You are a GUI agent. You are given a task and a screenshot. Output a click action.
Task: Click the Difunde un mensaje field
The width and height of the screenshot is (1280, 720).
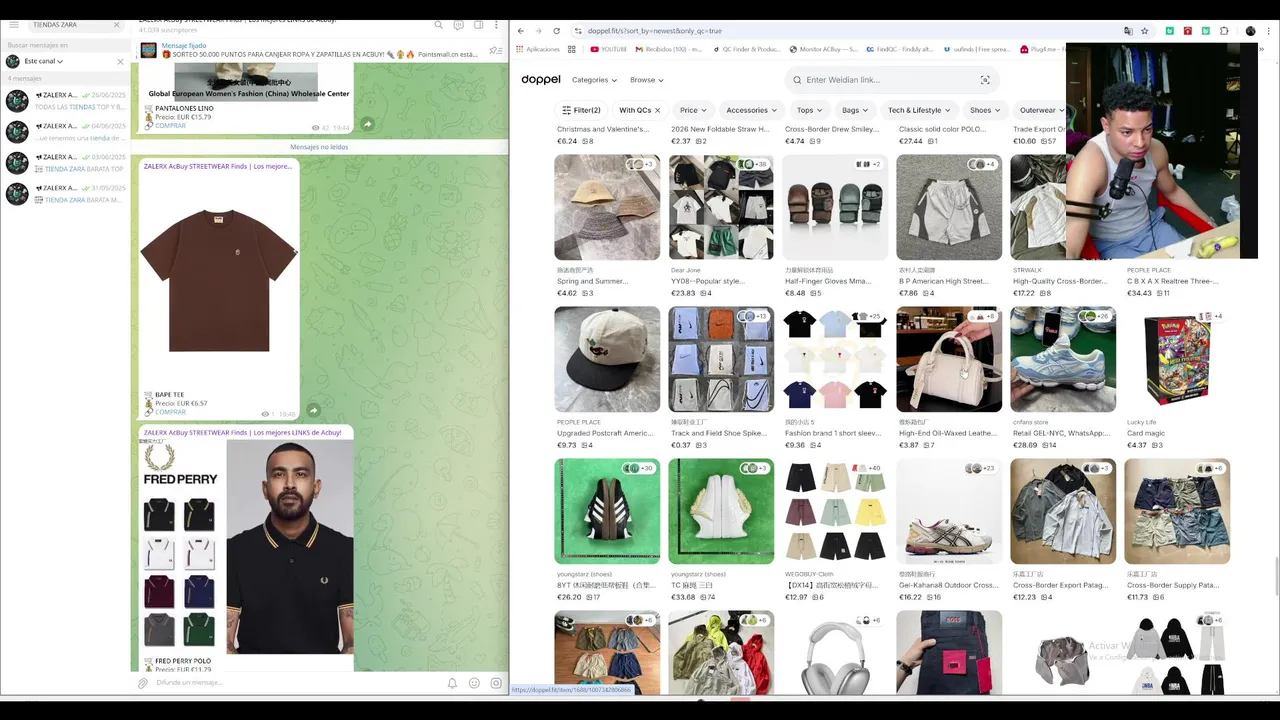click(x=295, y=683)
